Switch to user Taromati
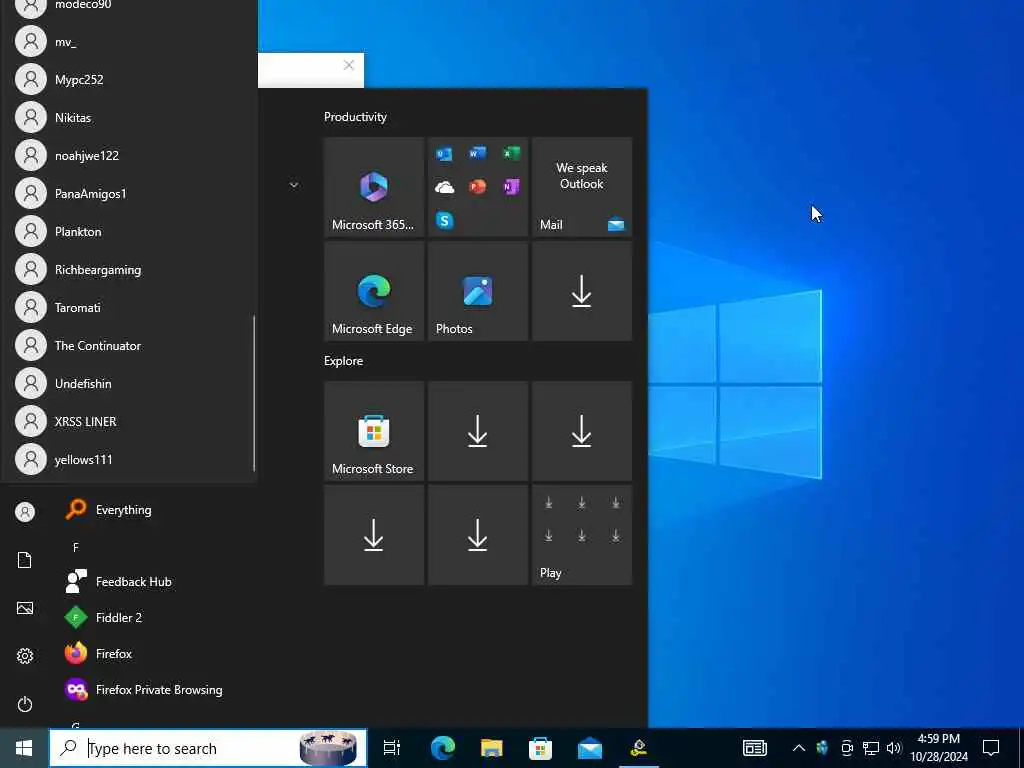1024x768 pixels. [129, 307]
